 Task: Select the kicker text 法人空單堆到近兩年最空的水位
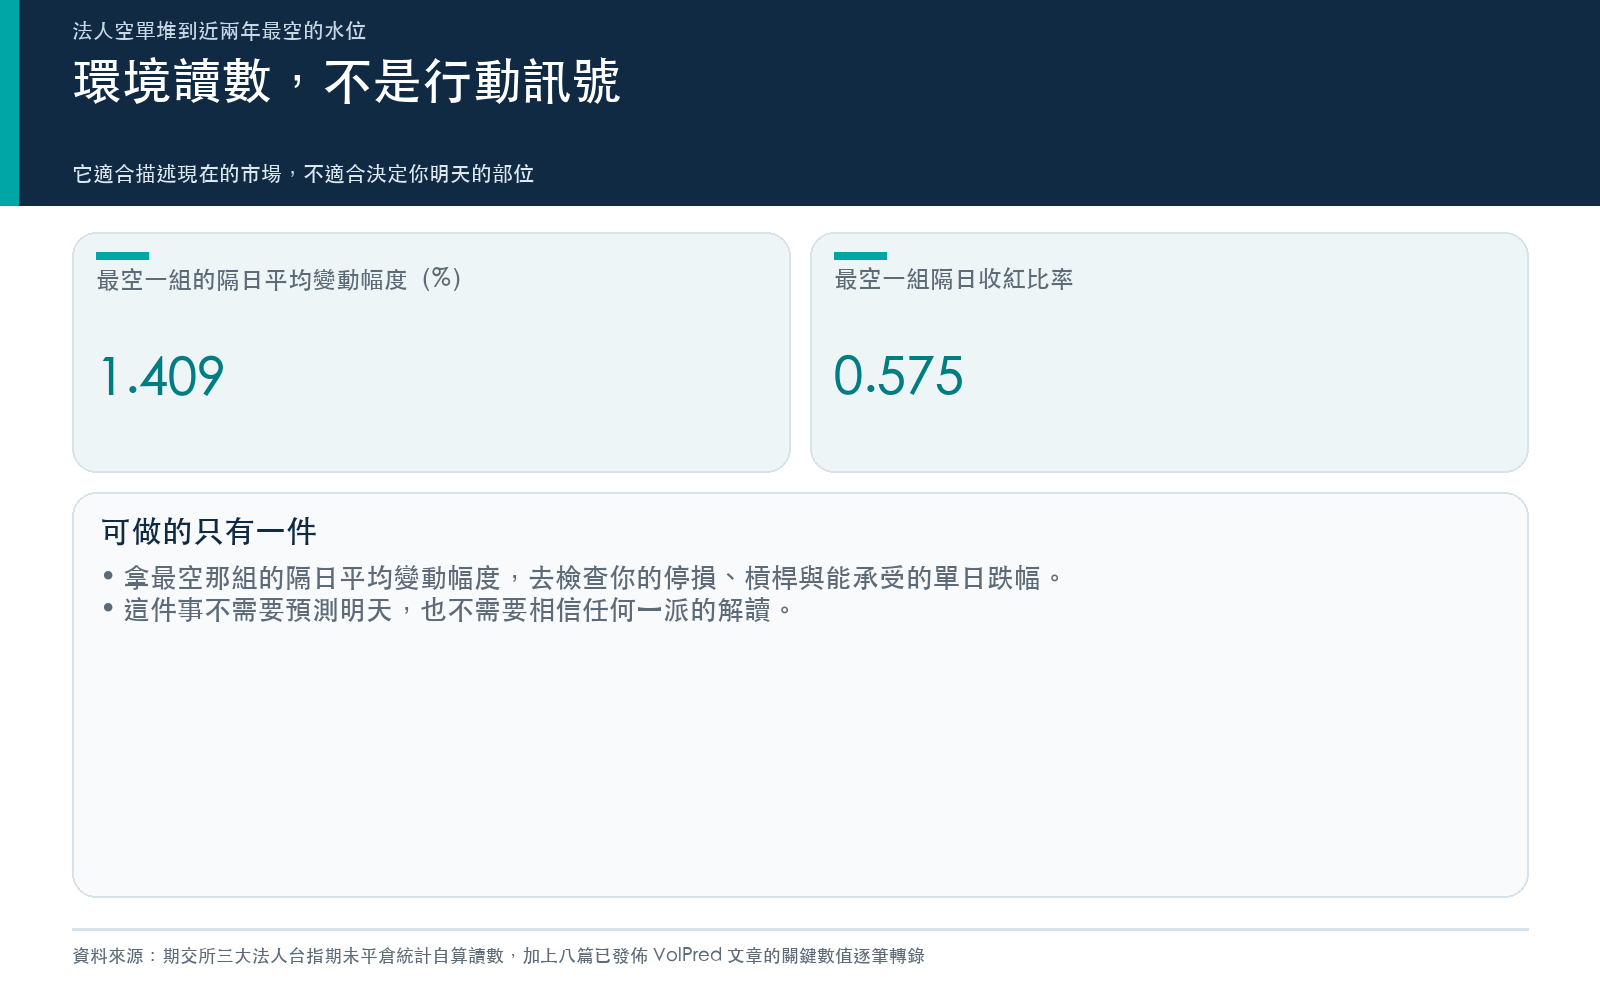point(219,31)
